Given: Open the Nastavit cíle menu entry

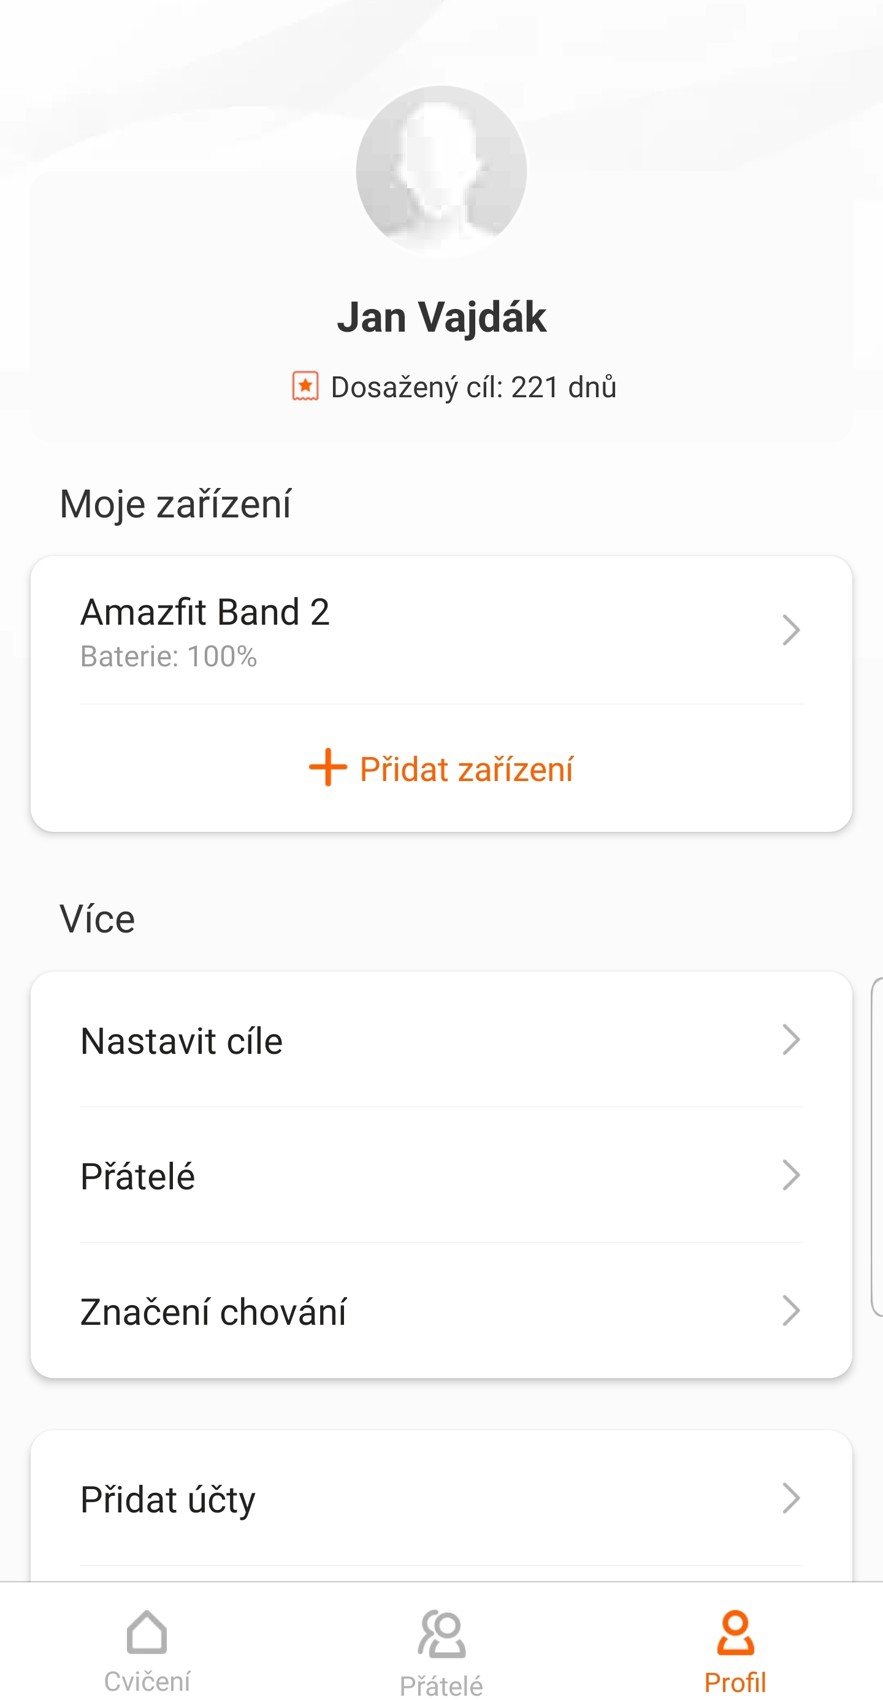Looking at the screenshot, I should (x=182, y=1041).
